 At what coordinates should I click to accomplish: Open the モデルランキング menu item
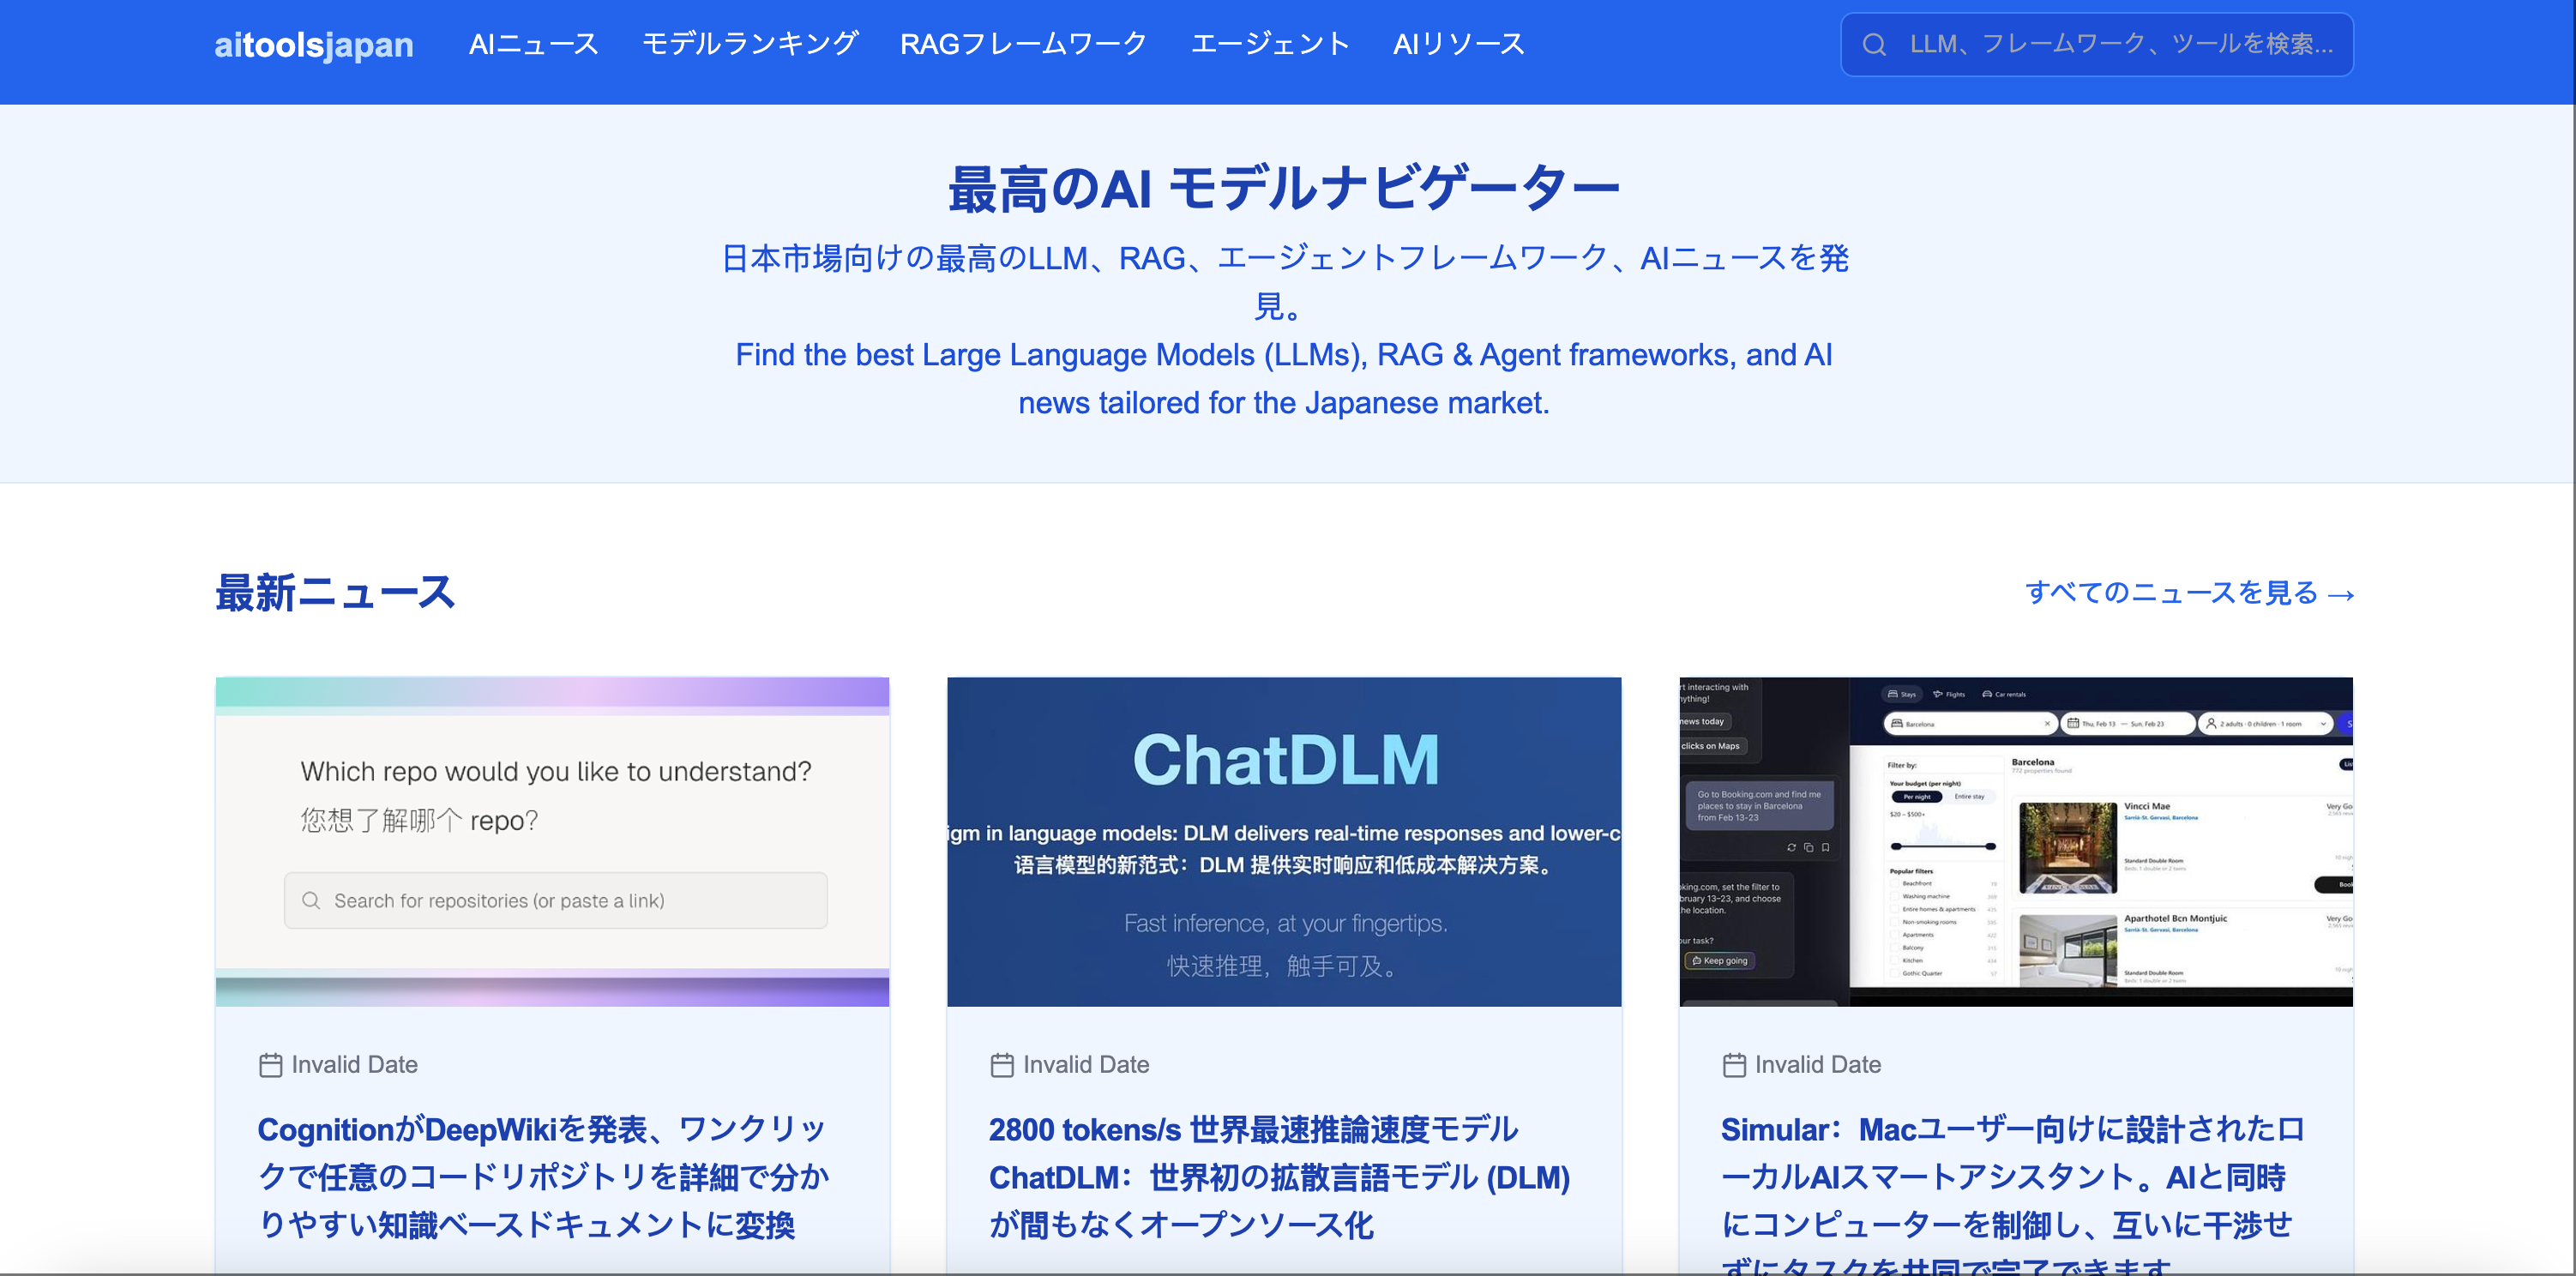[x=749, y=44]
